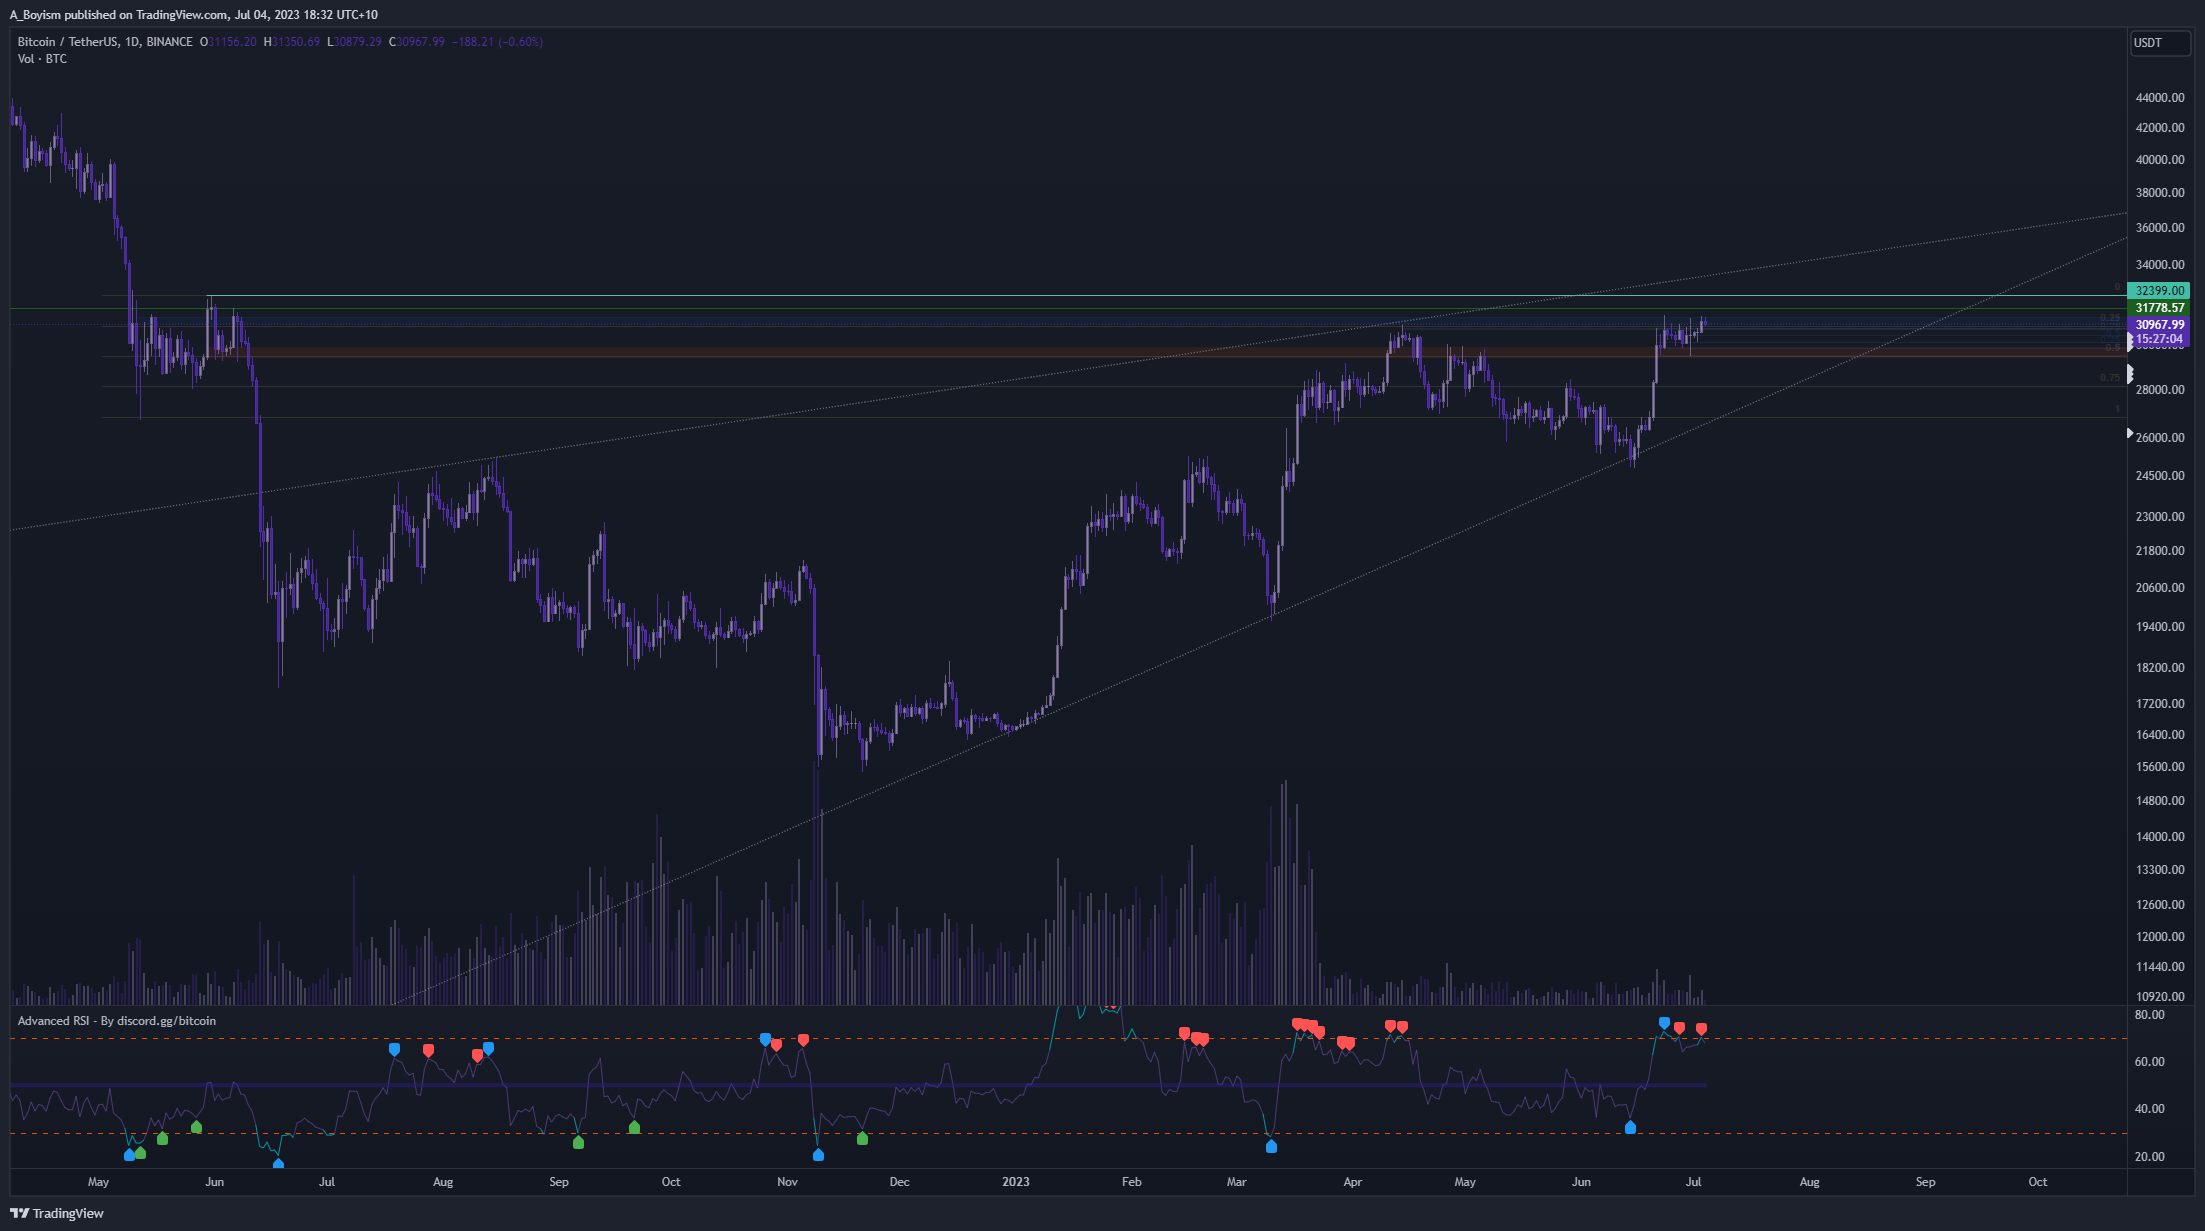The height and width of the screenshot is (1231, 2205).
Task: Click the rightmost red RSI marker near Jul
Action: pyautogui.click(x=1701, y=1029)
